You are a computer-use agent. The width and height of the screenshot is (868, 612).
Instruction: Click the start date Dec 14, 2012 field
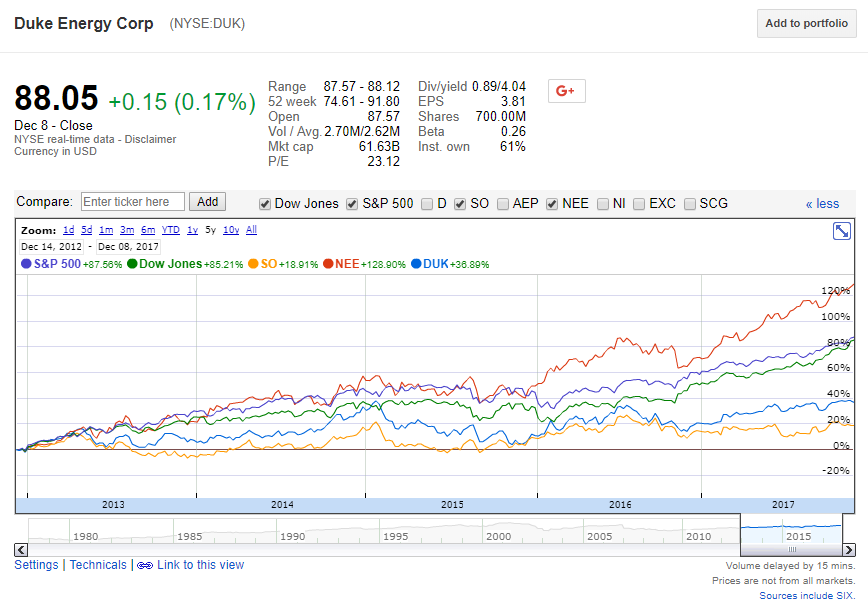coord(51,247)
